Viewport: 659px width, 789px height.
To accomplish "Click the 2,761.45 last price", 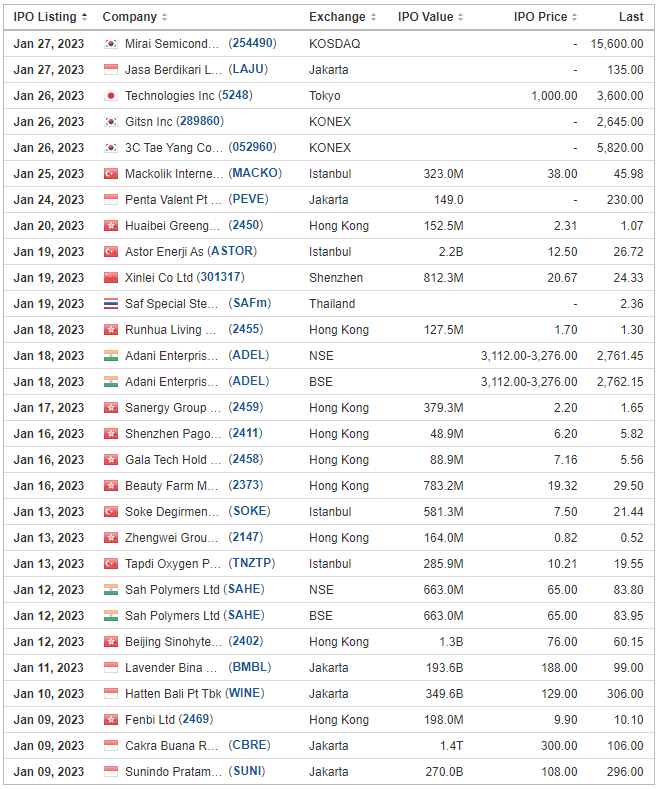I will click(620, 356).
